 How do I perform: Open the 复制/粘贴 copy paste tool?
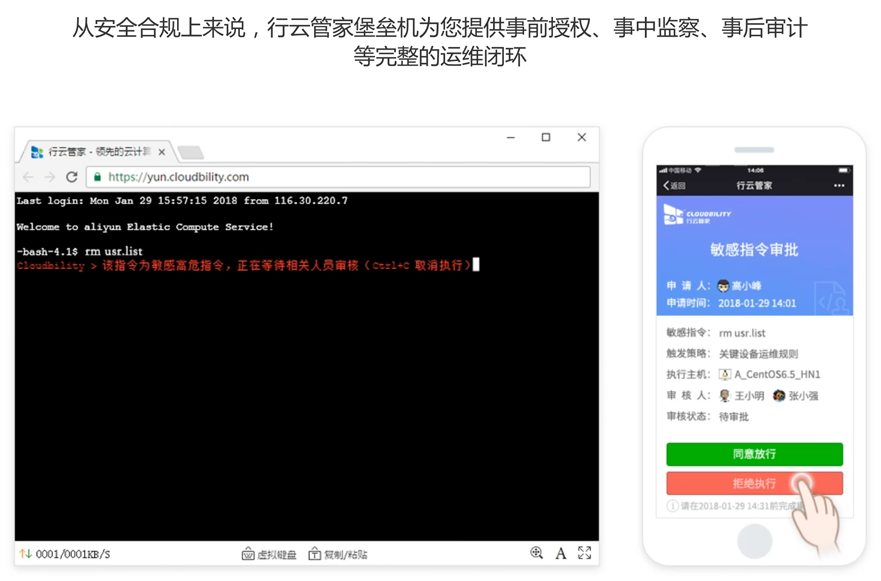pyautogui.click(x=338, y=554)
